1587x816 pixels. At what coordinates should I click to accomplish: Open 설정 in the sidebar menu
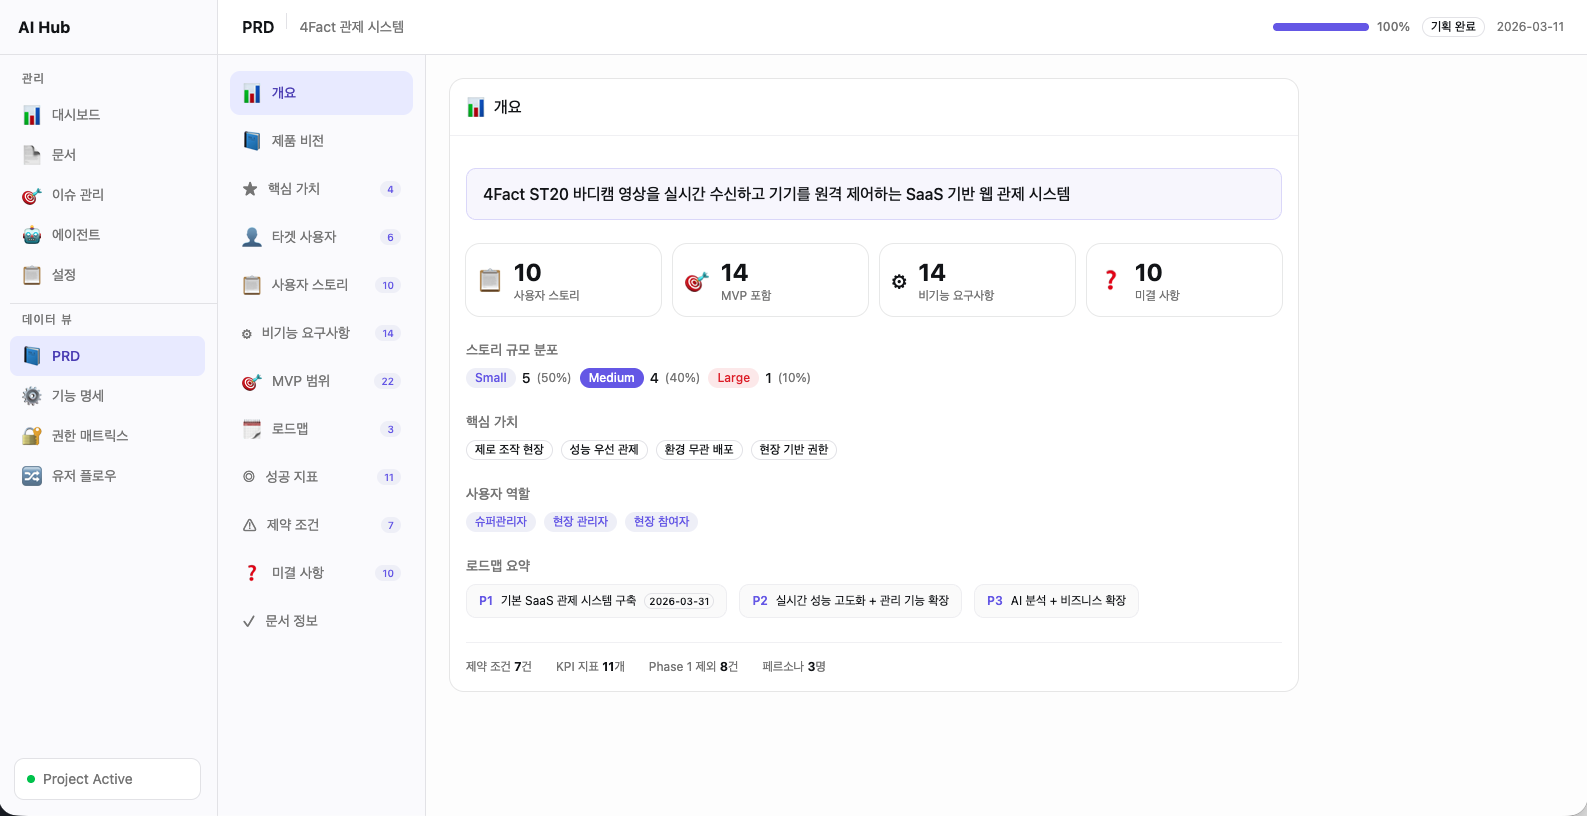(64, 275)
